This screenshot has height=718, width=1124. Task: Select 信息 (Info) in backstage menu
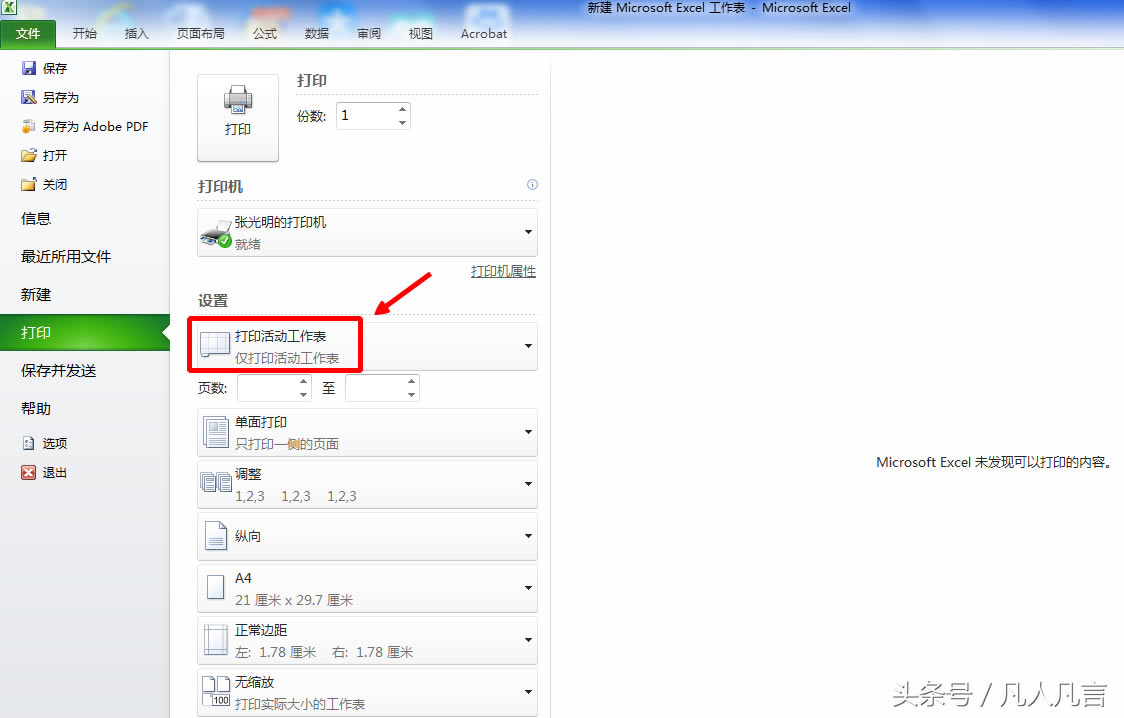[36, 219]
